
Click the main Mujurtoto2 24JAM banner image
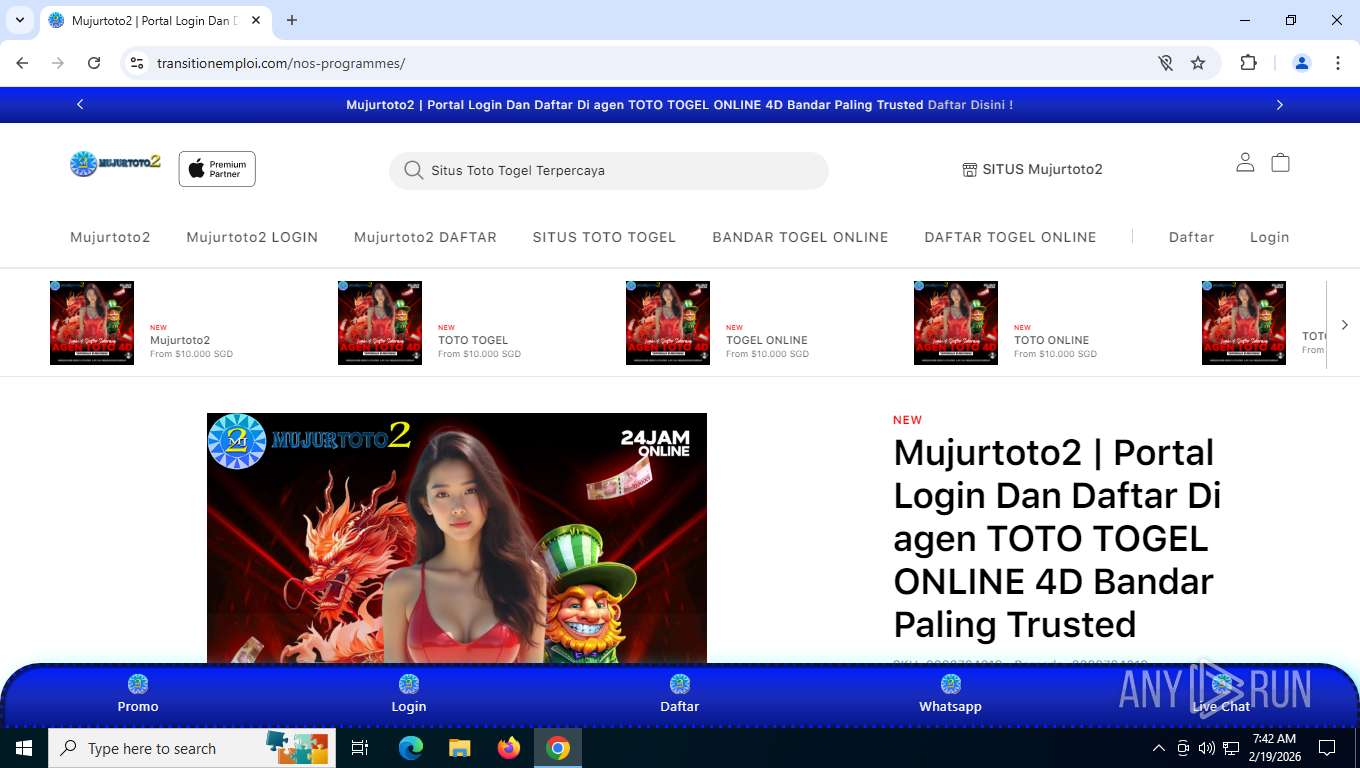pos(457,538)
